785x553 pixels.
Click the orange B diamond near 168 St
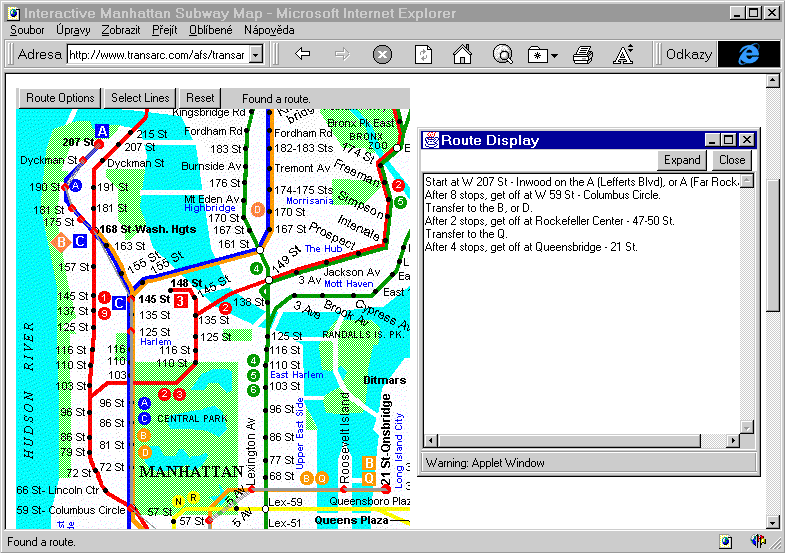[x=61, y=243]
